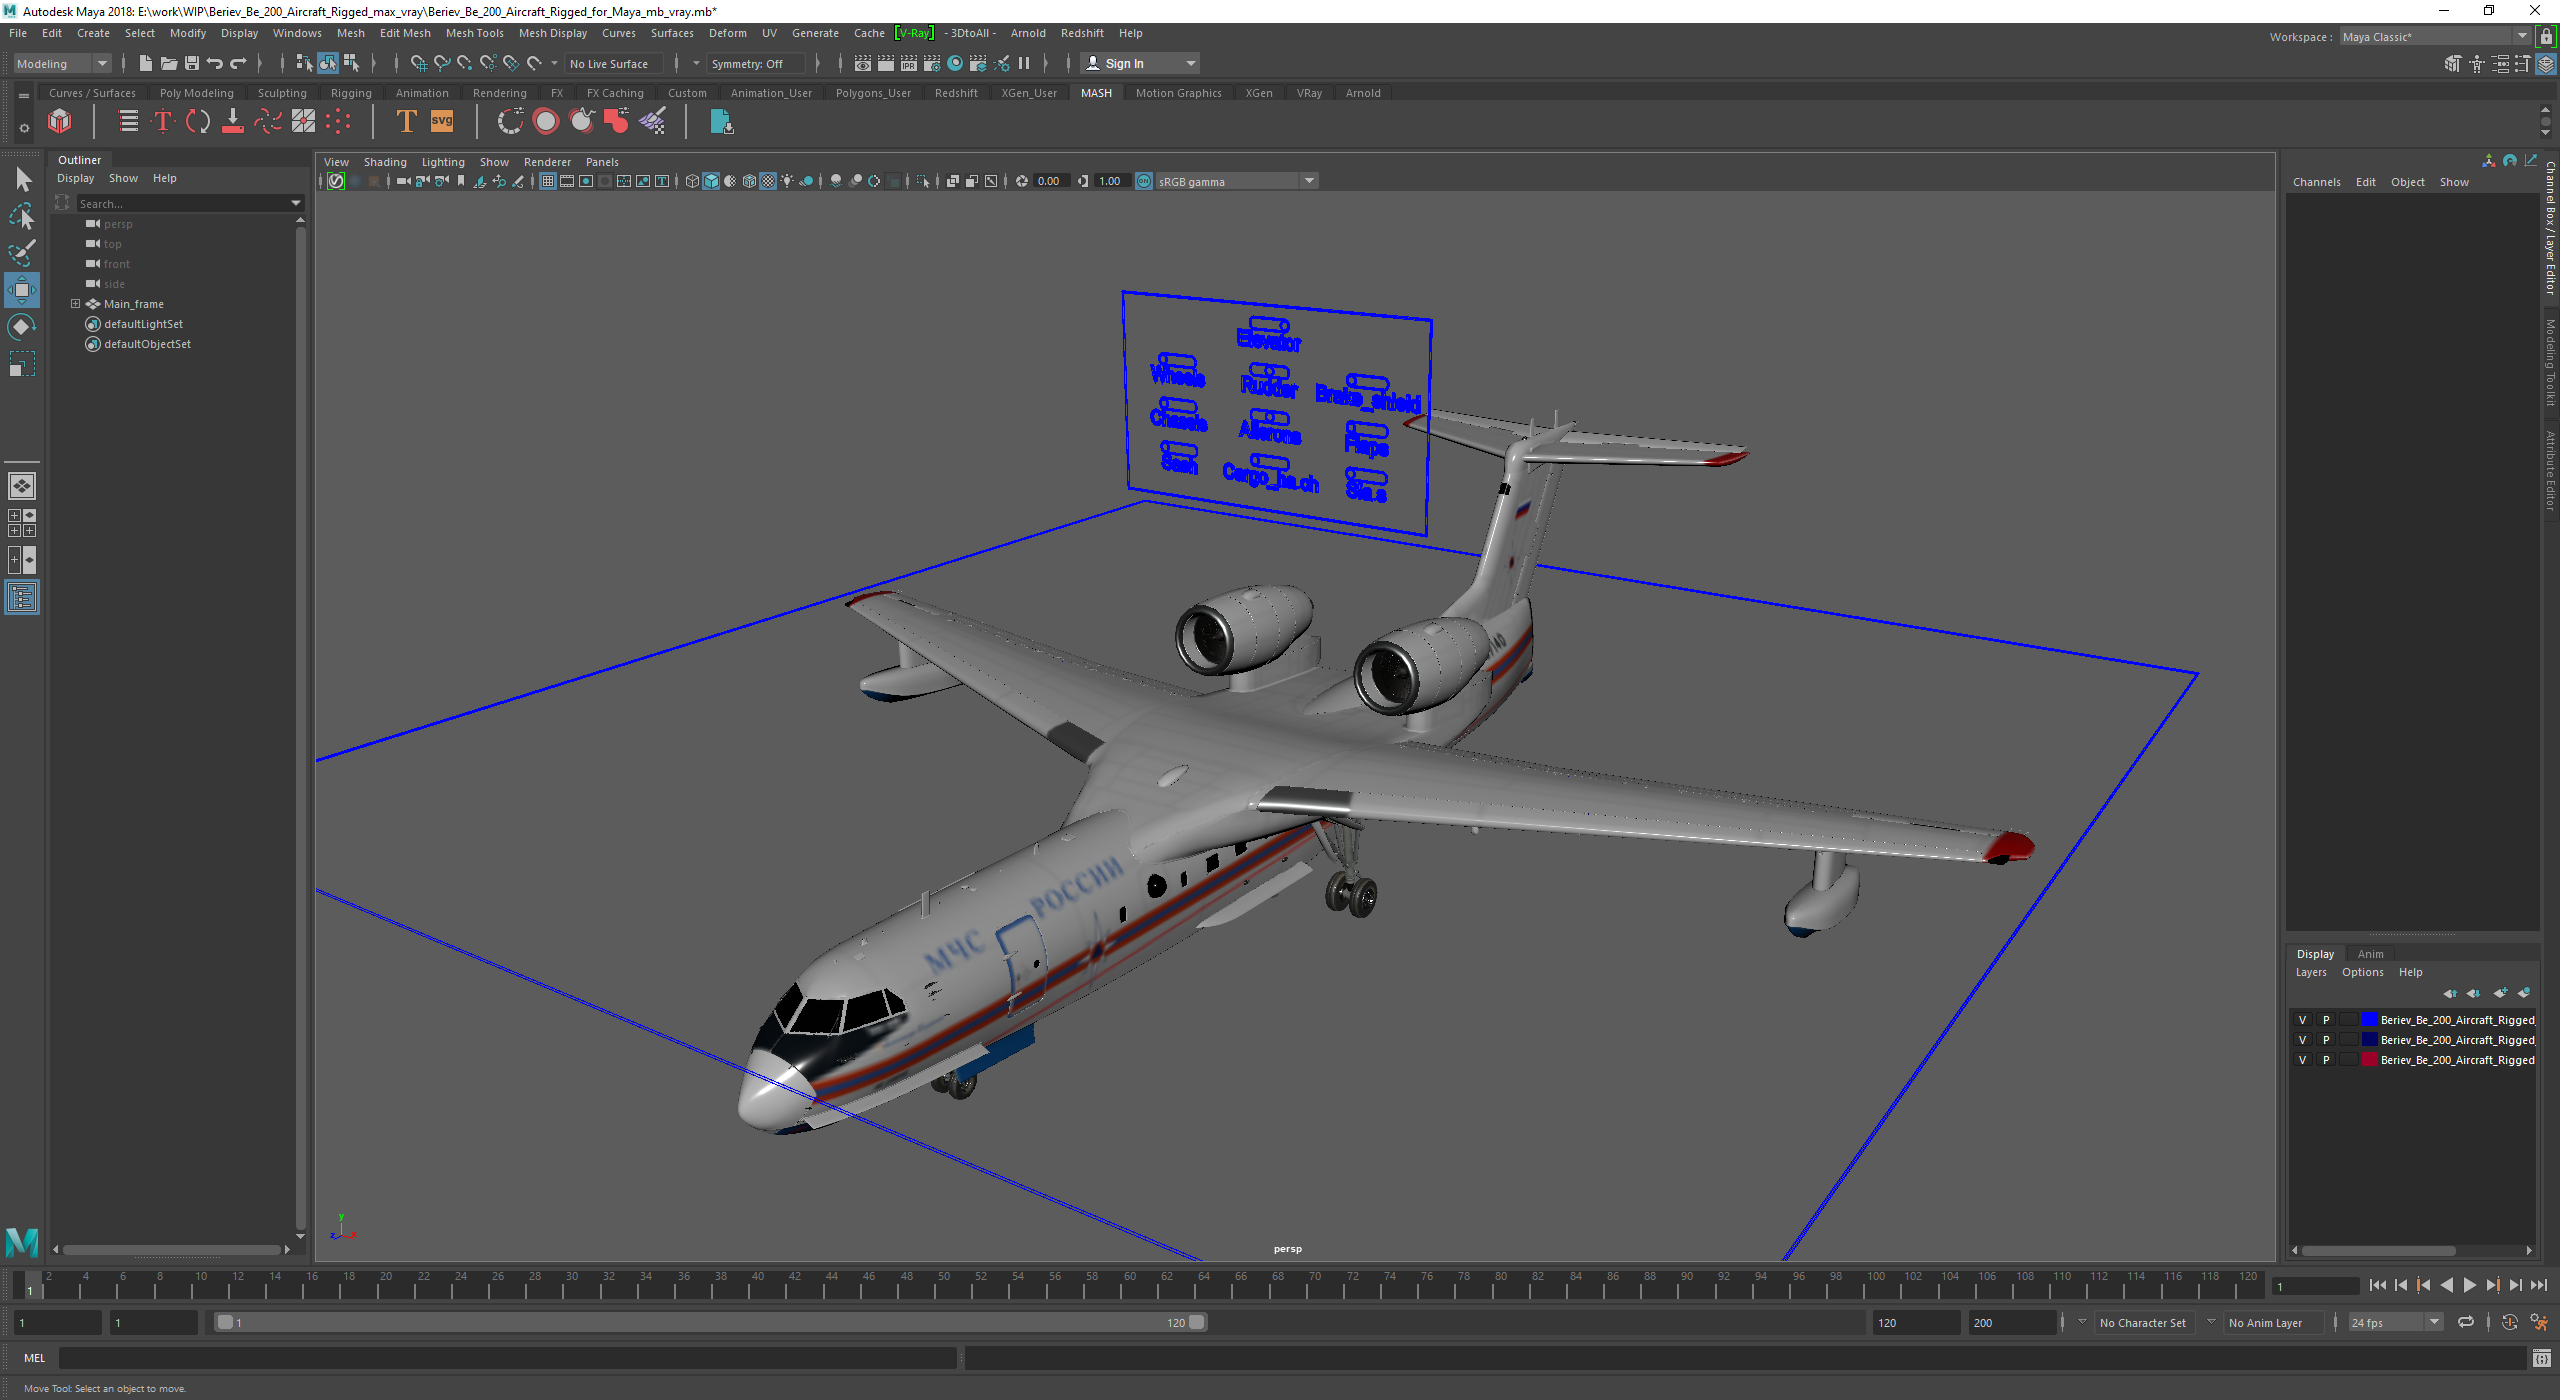Toggle playback P of the dark navy layer
Viewport: 2560px width, 1400px height.
(2326, 1040)
